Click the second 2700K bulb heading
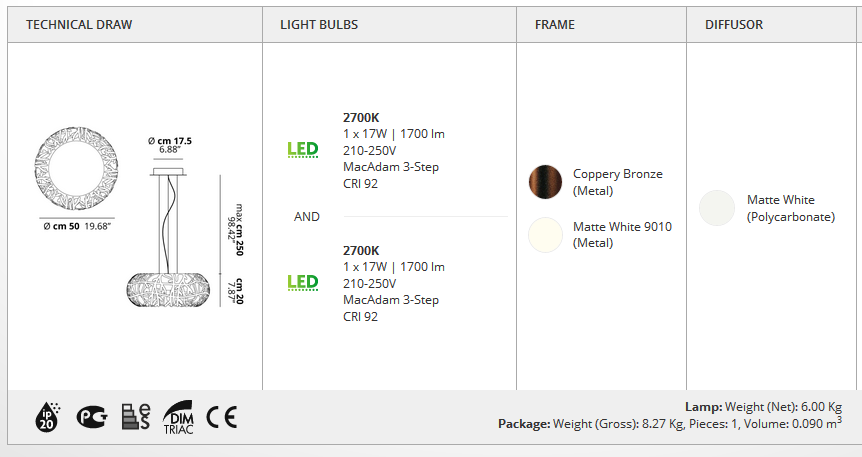 click(361, 251)
